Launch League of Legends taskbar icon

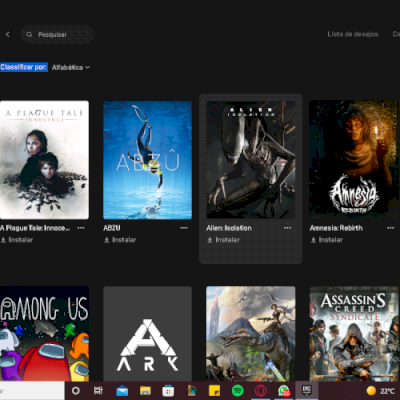pos(191,391)
